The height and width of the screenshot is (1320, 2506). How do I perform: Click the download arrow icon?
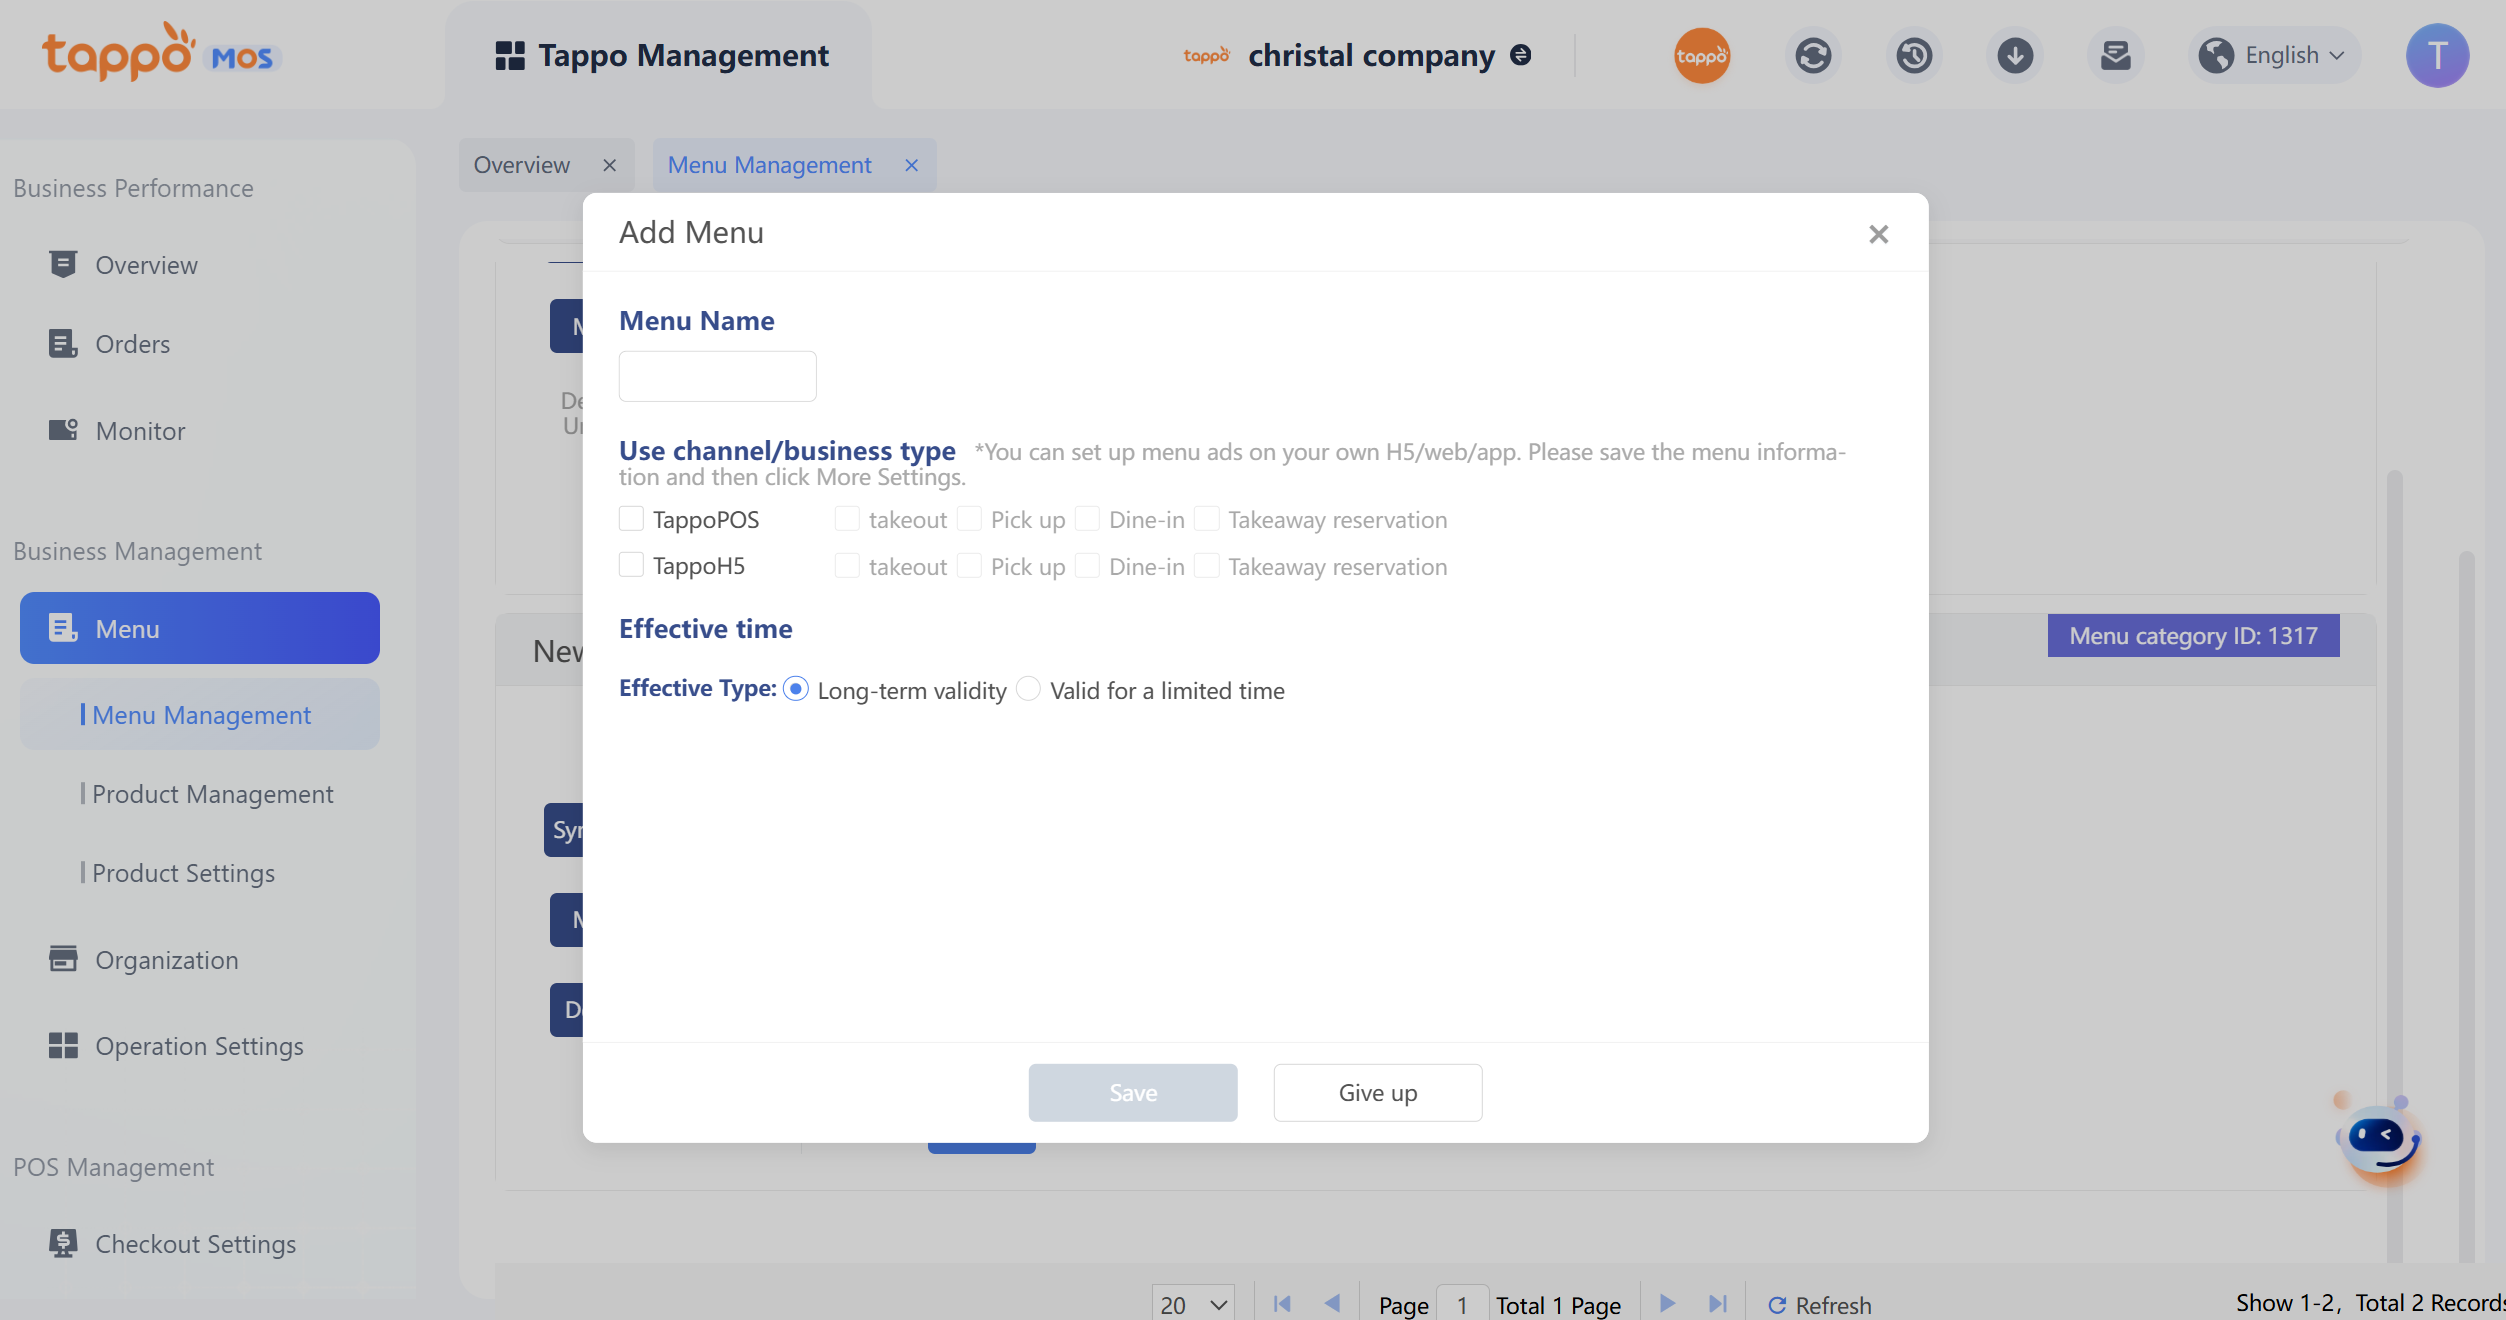(2015, 56)
